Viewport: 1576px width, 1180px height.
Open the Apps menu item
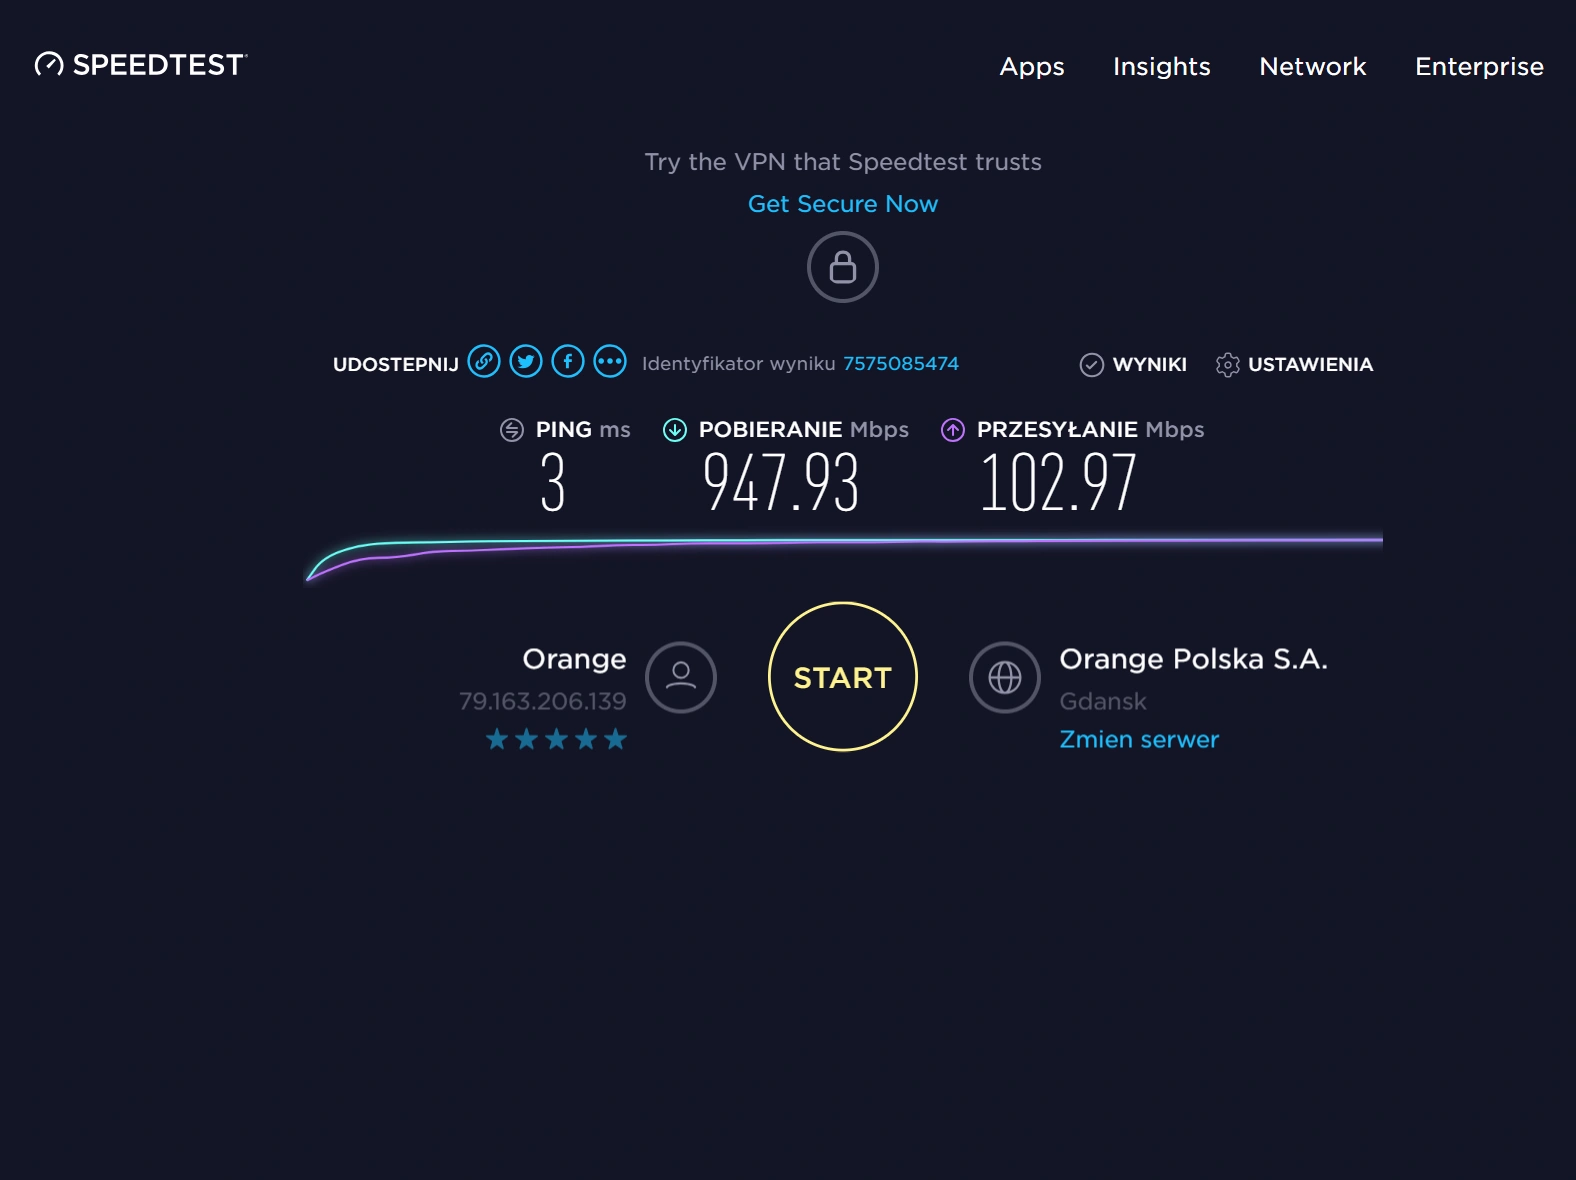(1032, 67)
